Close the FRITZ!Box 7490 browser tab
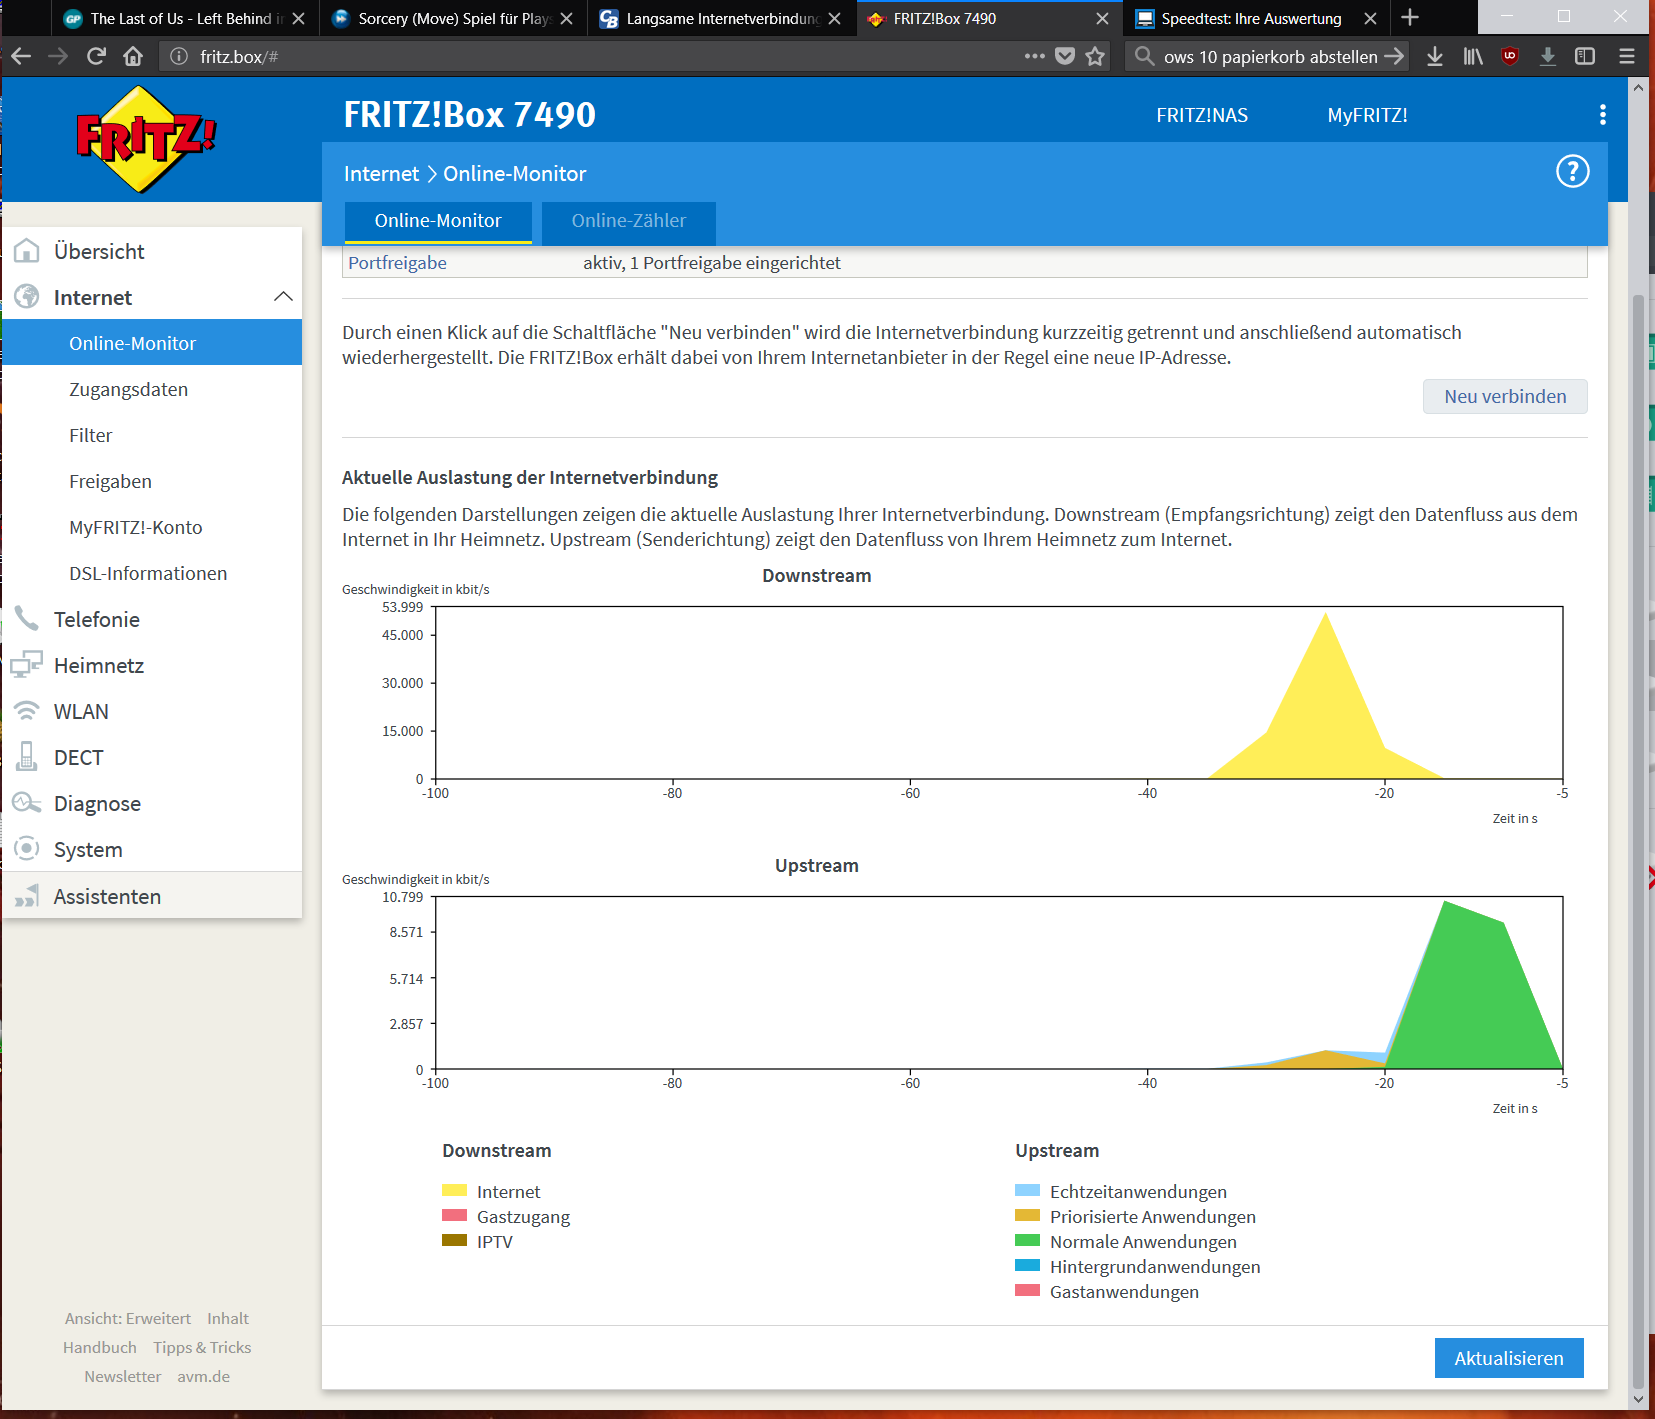This screenshot has width=1655, height=1419. pos(1102,18)
